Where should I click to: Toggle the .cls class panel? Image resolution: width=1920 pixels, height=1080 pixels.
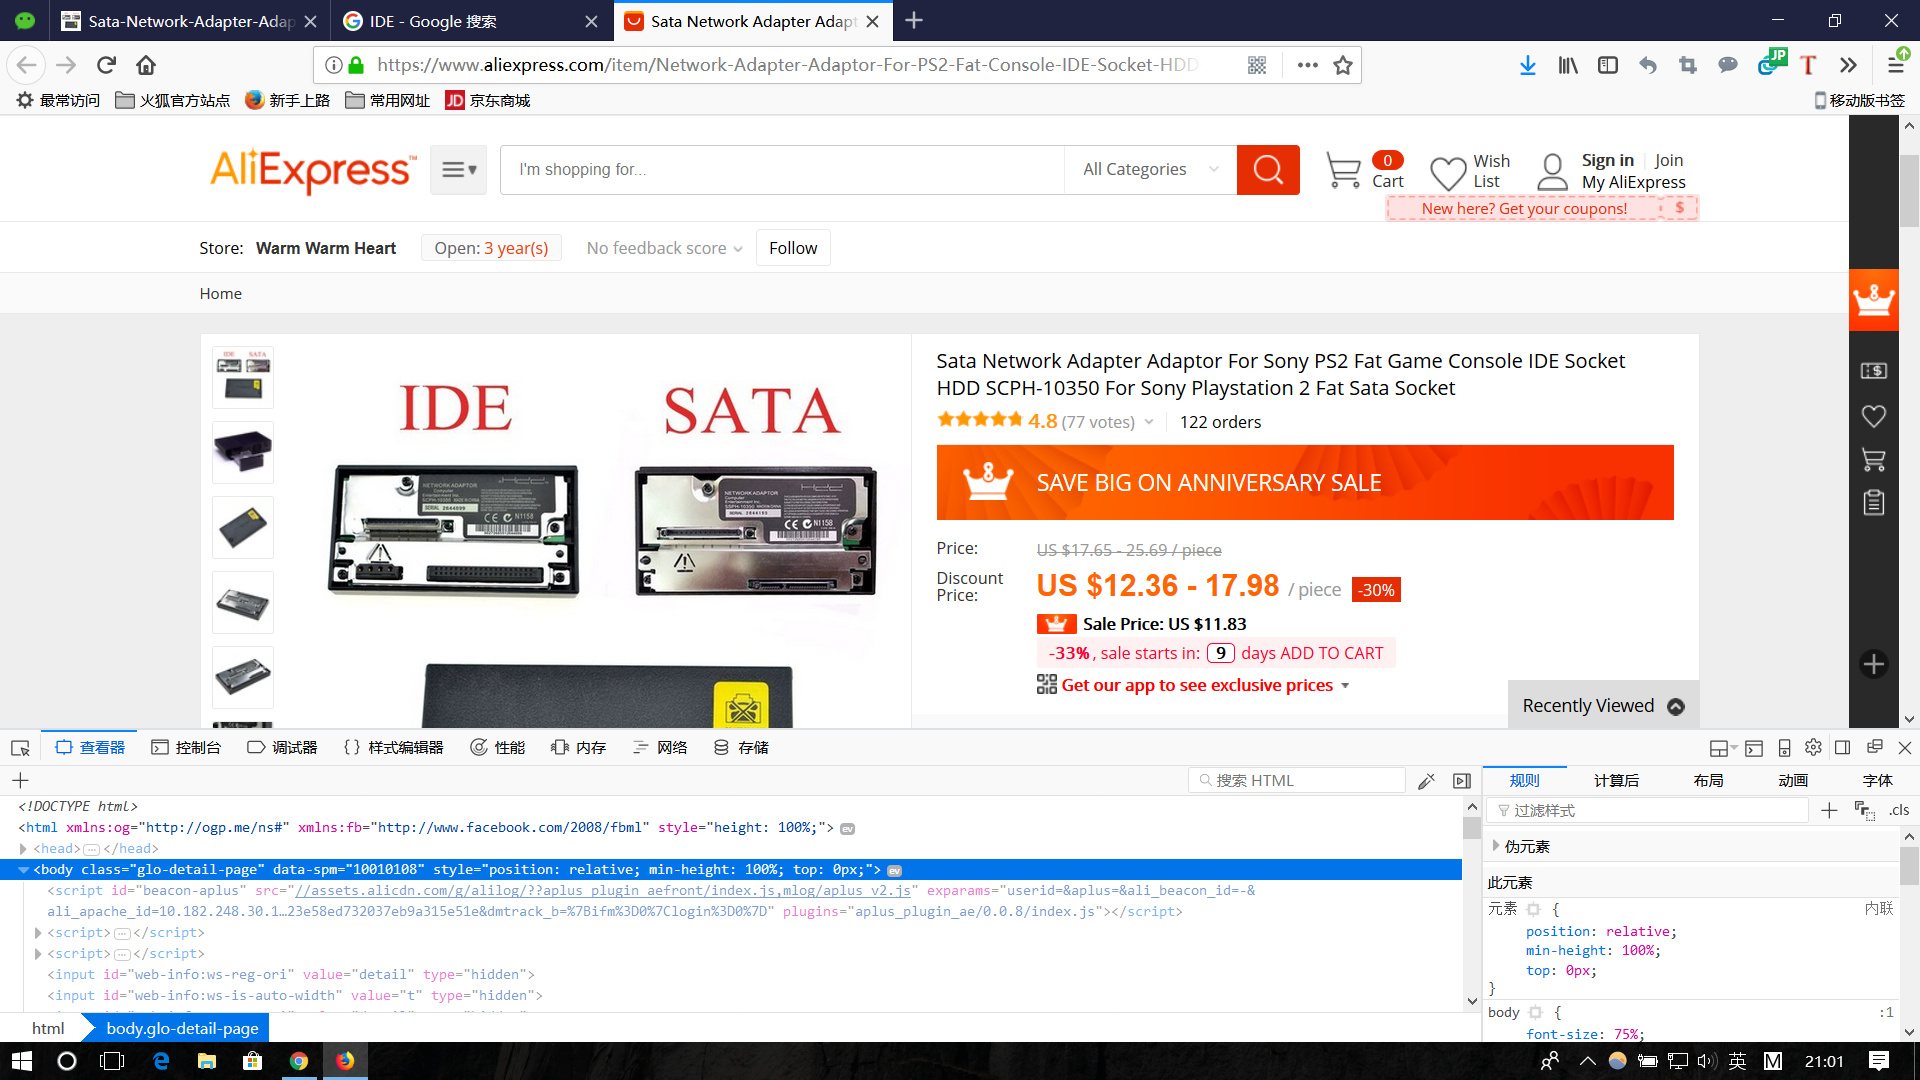coord(1899,810)
